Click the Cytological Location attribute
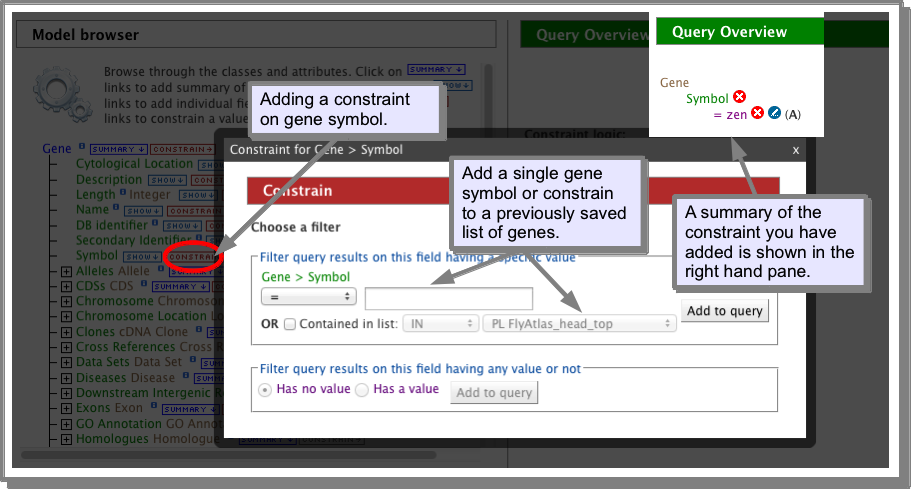This screenshot has width=911, height=489. tap(134, 164)
